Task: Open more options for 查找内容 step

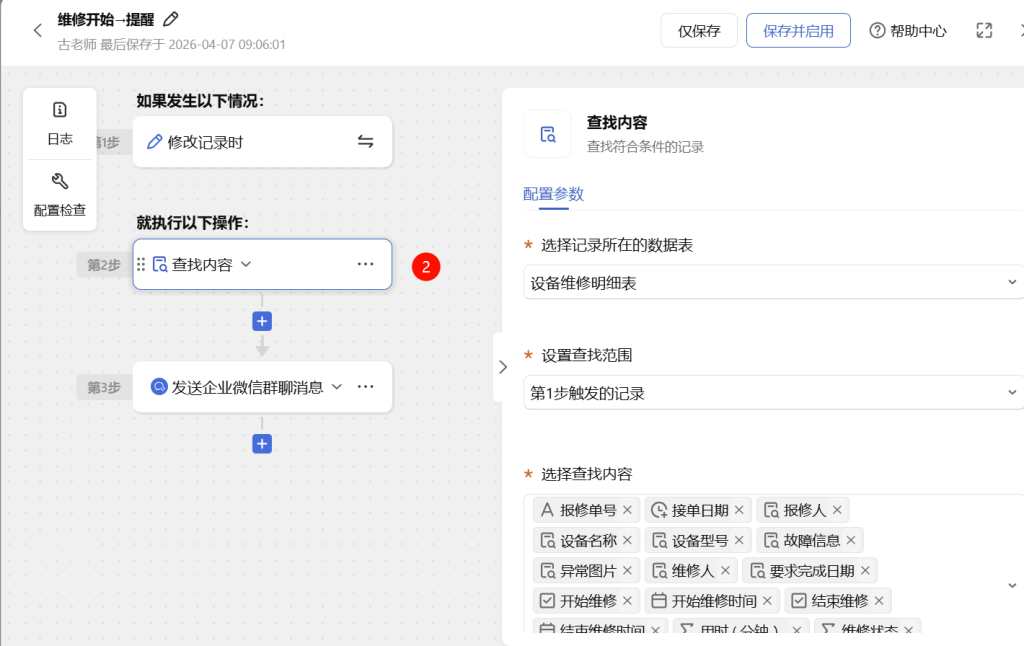Action: (366, 264)
